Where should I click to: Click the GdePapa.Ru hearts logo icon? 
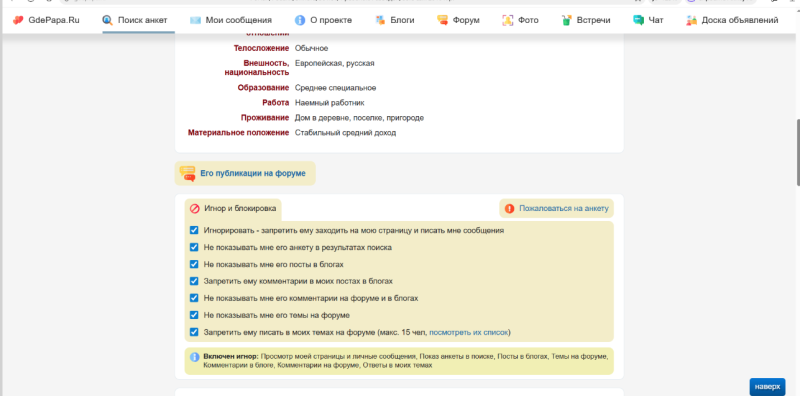pos(18,20)
